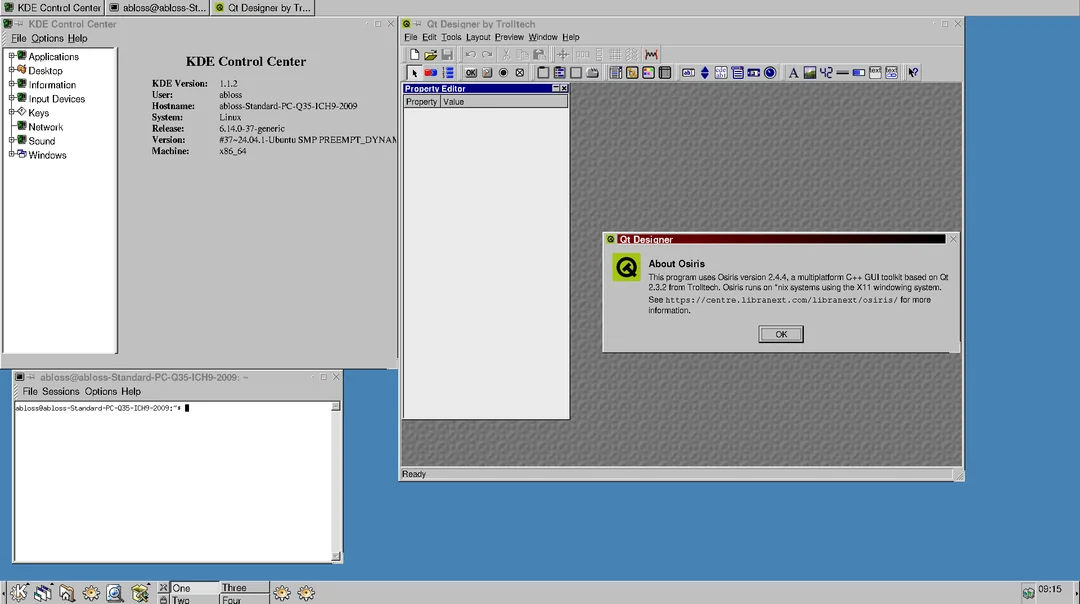Open the Tools menu in Qt Designer
Screen dimensions: 1080x604
[x=452, y=37]
